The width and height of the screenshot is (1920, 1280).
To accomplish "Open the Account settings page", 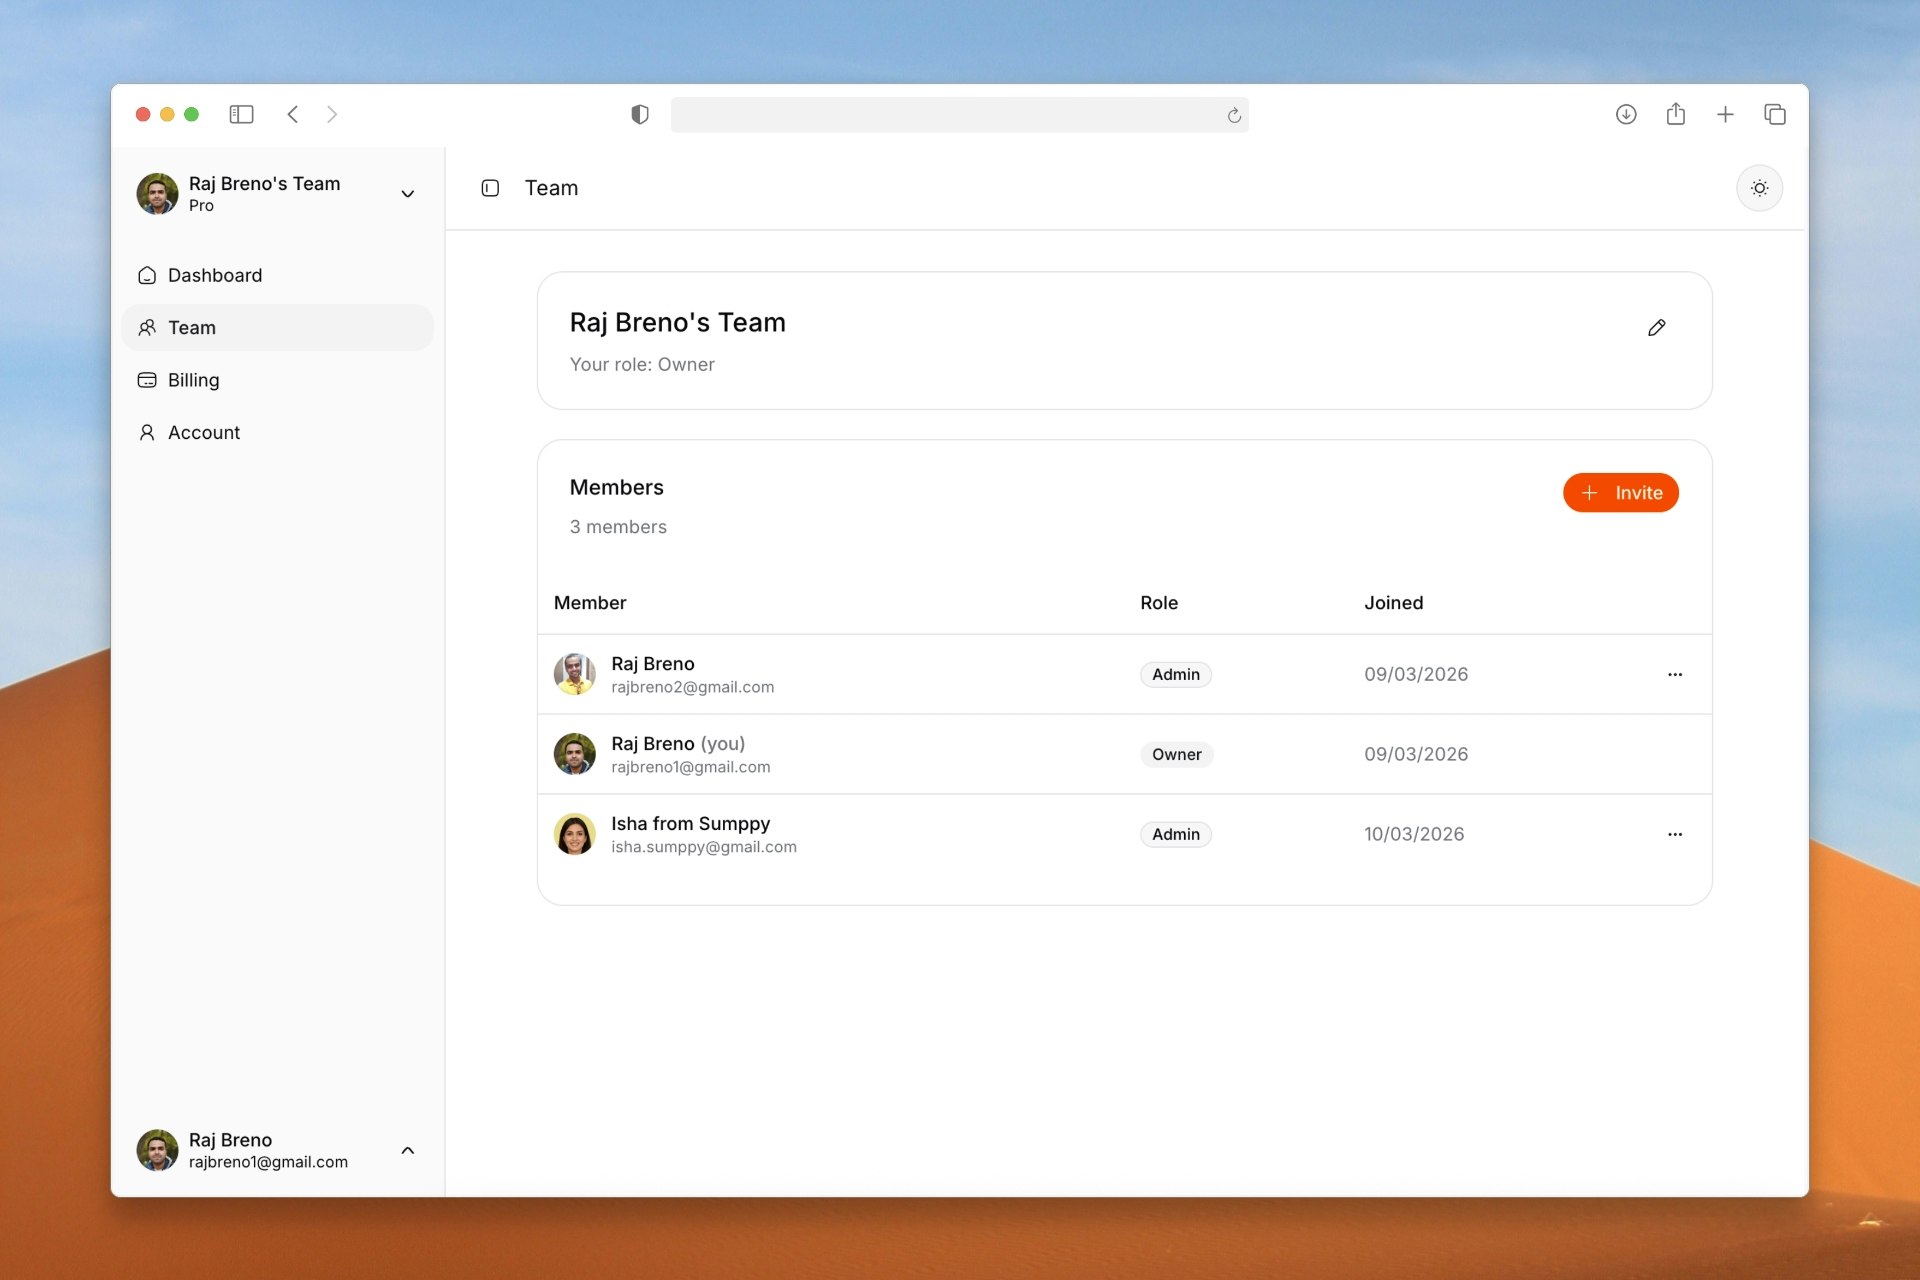I will pyautogui.click(x=203, y=432).
